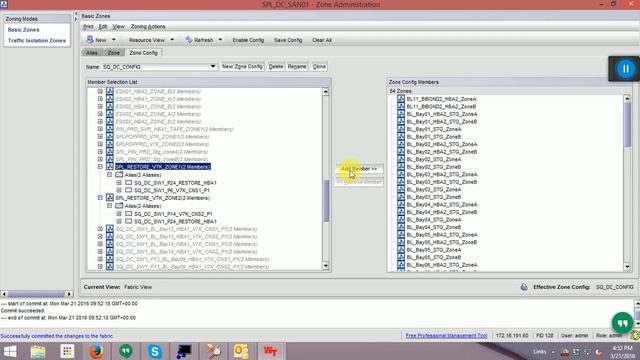The width and height of the screenshot is (640, 360).
Task: Click the Member Selection List scrollbar thumb
Action: 325,200
